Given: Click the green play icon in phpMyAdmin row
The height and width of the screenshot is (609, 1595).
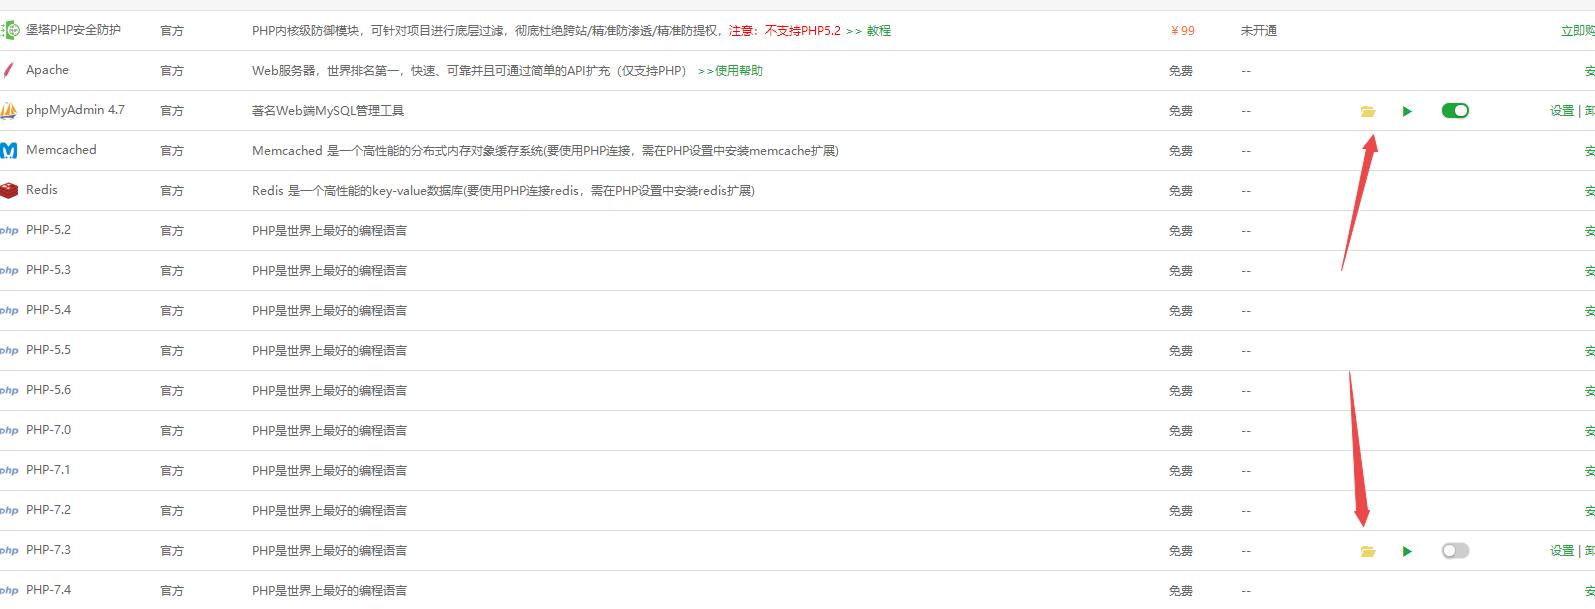Looking at the screenshot, I should click(1407, 111).
